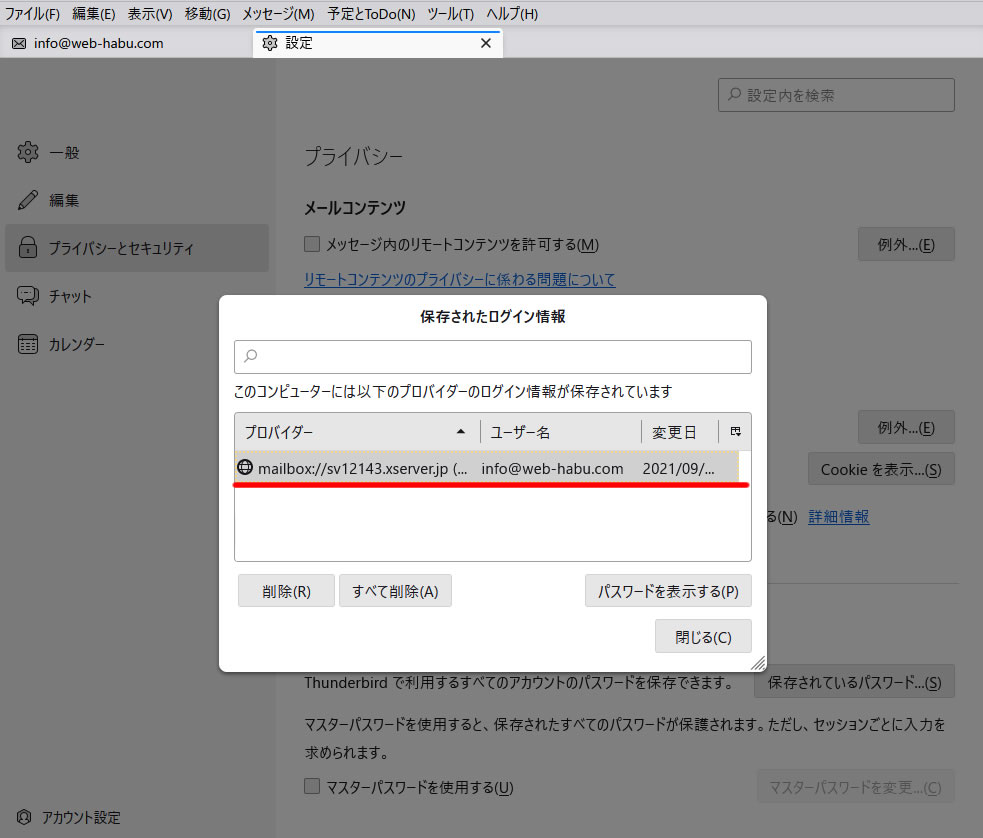Click the lock icon for Privacy & Security
The height and width of the screenshot is (838, 983).
pos(28,248)
